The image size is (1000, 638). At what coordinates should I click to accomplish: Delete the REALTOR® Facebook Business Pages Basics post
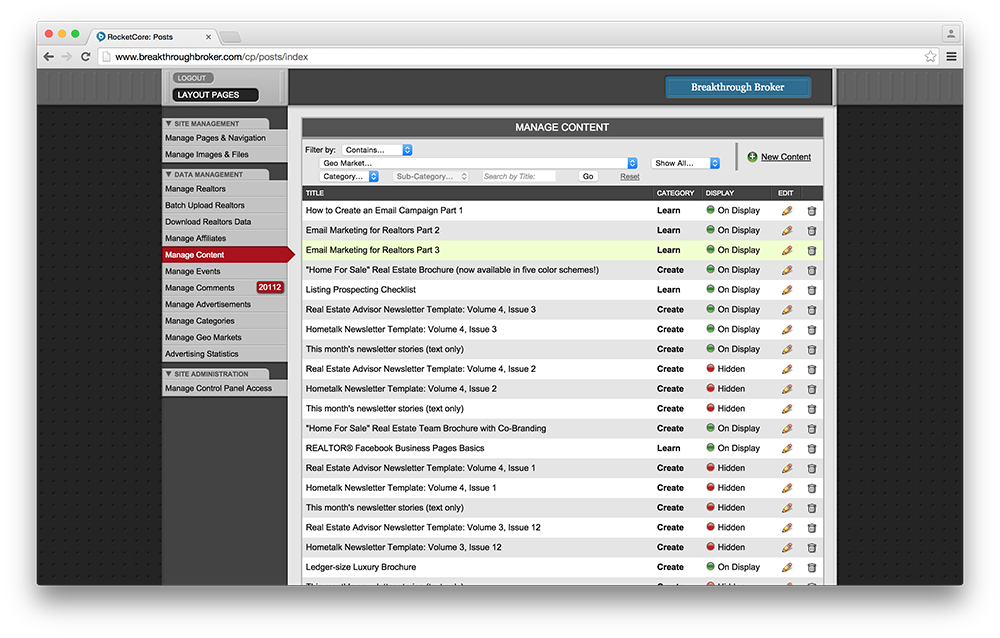[x=811, y=449]
